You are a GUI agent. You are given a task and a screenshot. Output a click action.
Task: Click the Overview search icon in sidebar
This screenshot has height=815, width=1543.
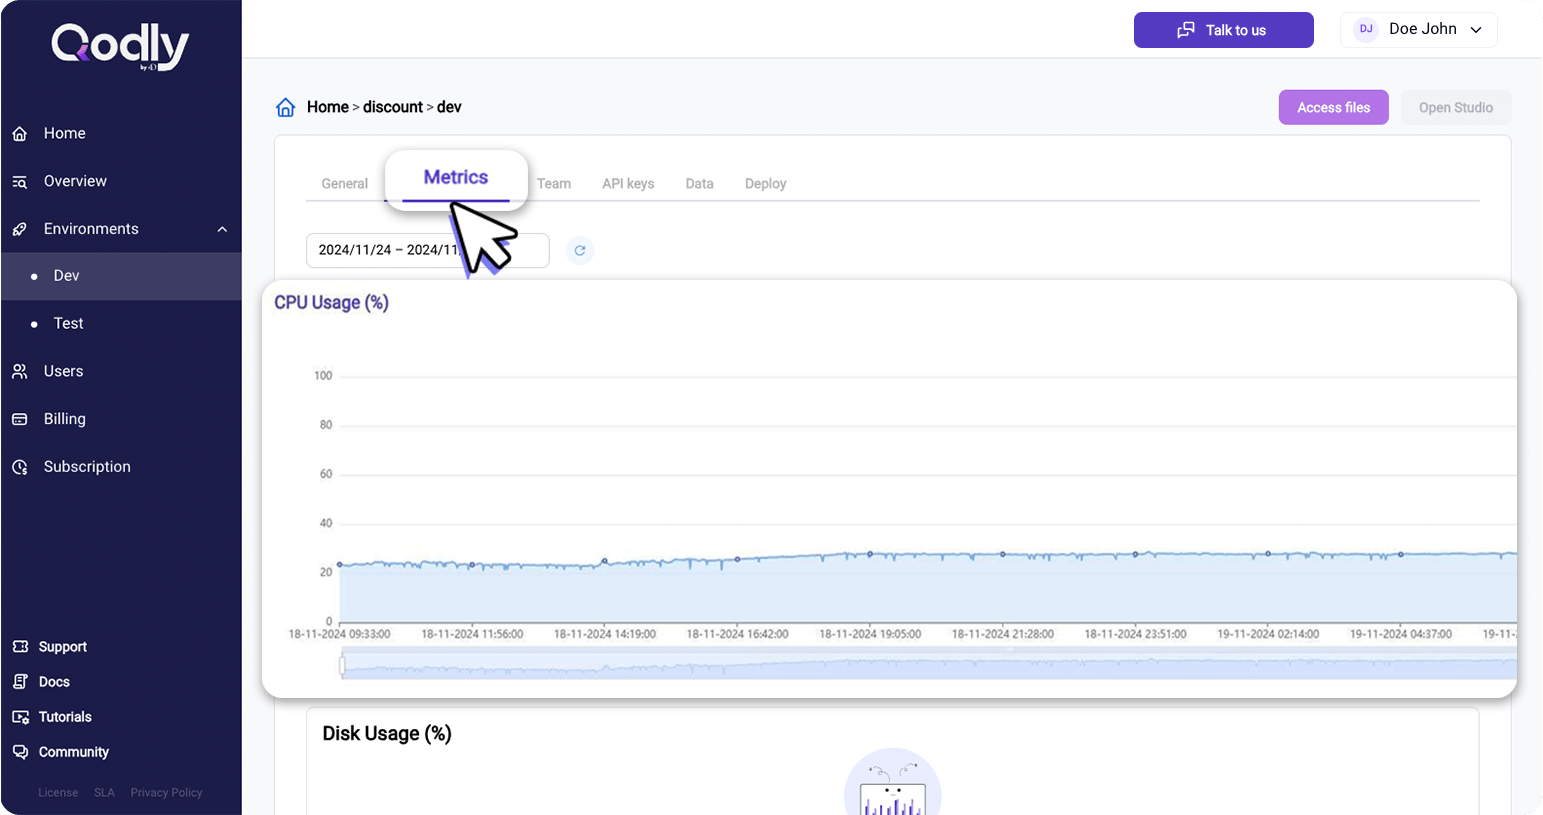point(20,182)
